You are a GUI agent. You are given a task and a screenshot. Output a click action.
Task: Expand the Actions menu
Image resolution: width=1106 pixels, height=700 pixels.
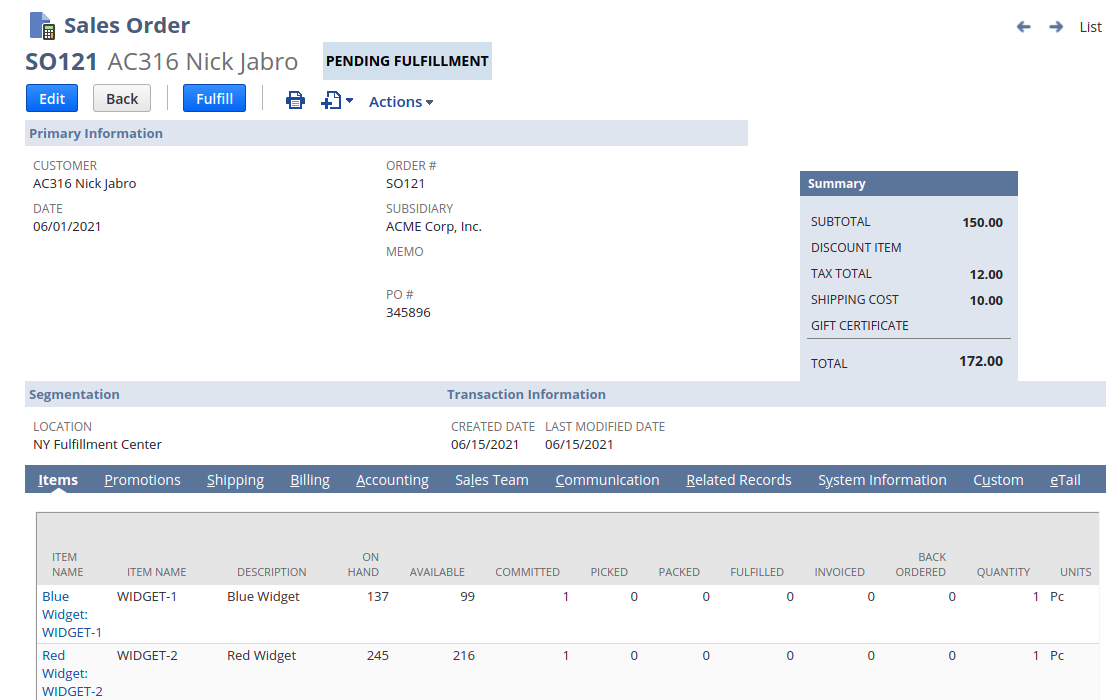401,102
